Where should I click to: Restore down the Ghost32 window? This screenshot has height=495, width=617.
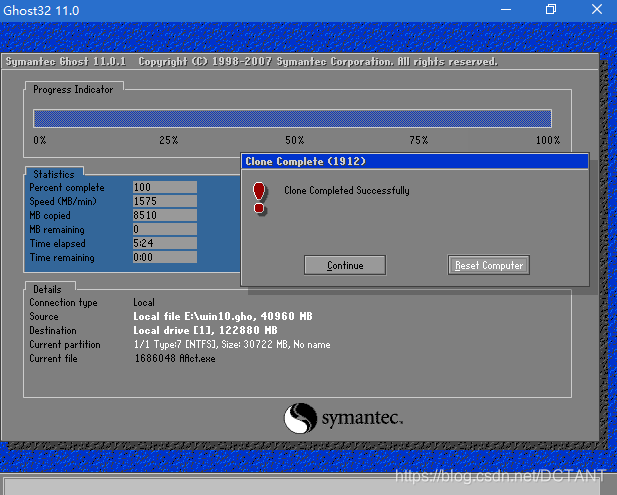(x=551, y=9)
